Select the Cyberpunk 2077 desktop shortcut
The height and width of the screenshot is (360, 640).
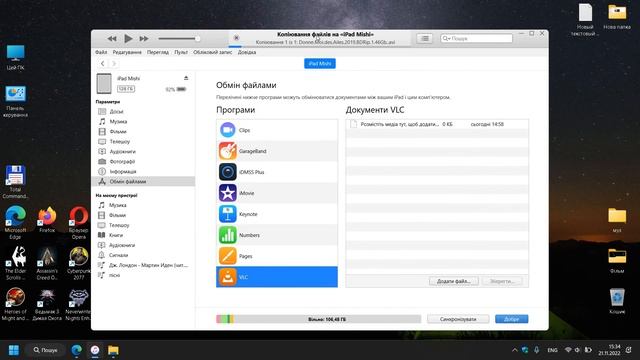(x=78, y=264)
